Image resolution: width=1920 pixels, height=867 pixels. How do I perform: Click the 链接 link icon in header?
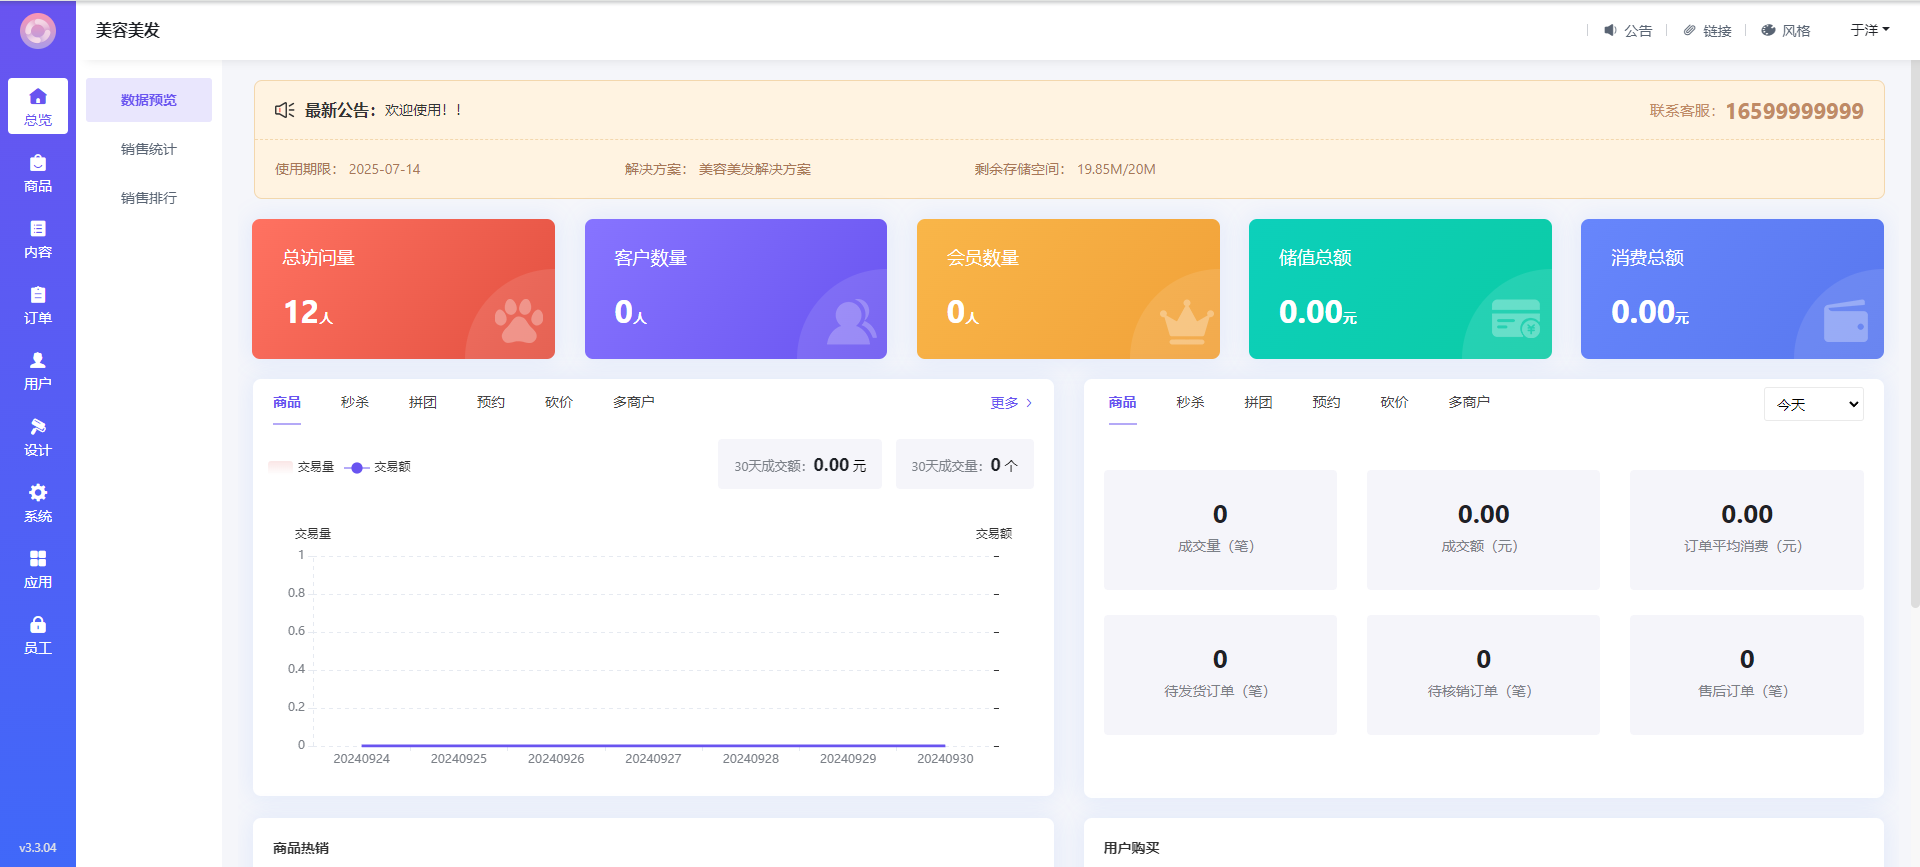pyautogui.click(x=1689, y=30)
